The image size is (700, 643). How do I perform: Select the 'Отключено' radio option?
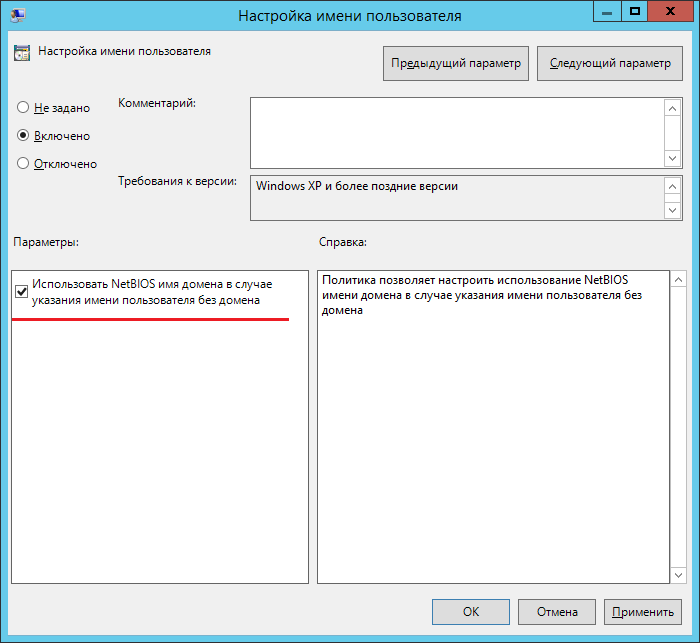click(23, 163)
